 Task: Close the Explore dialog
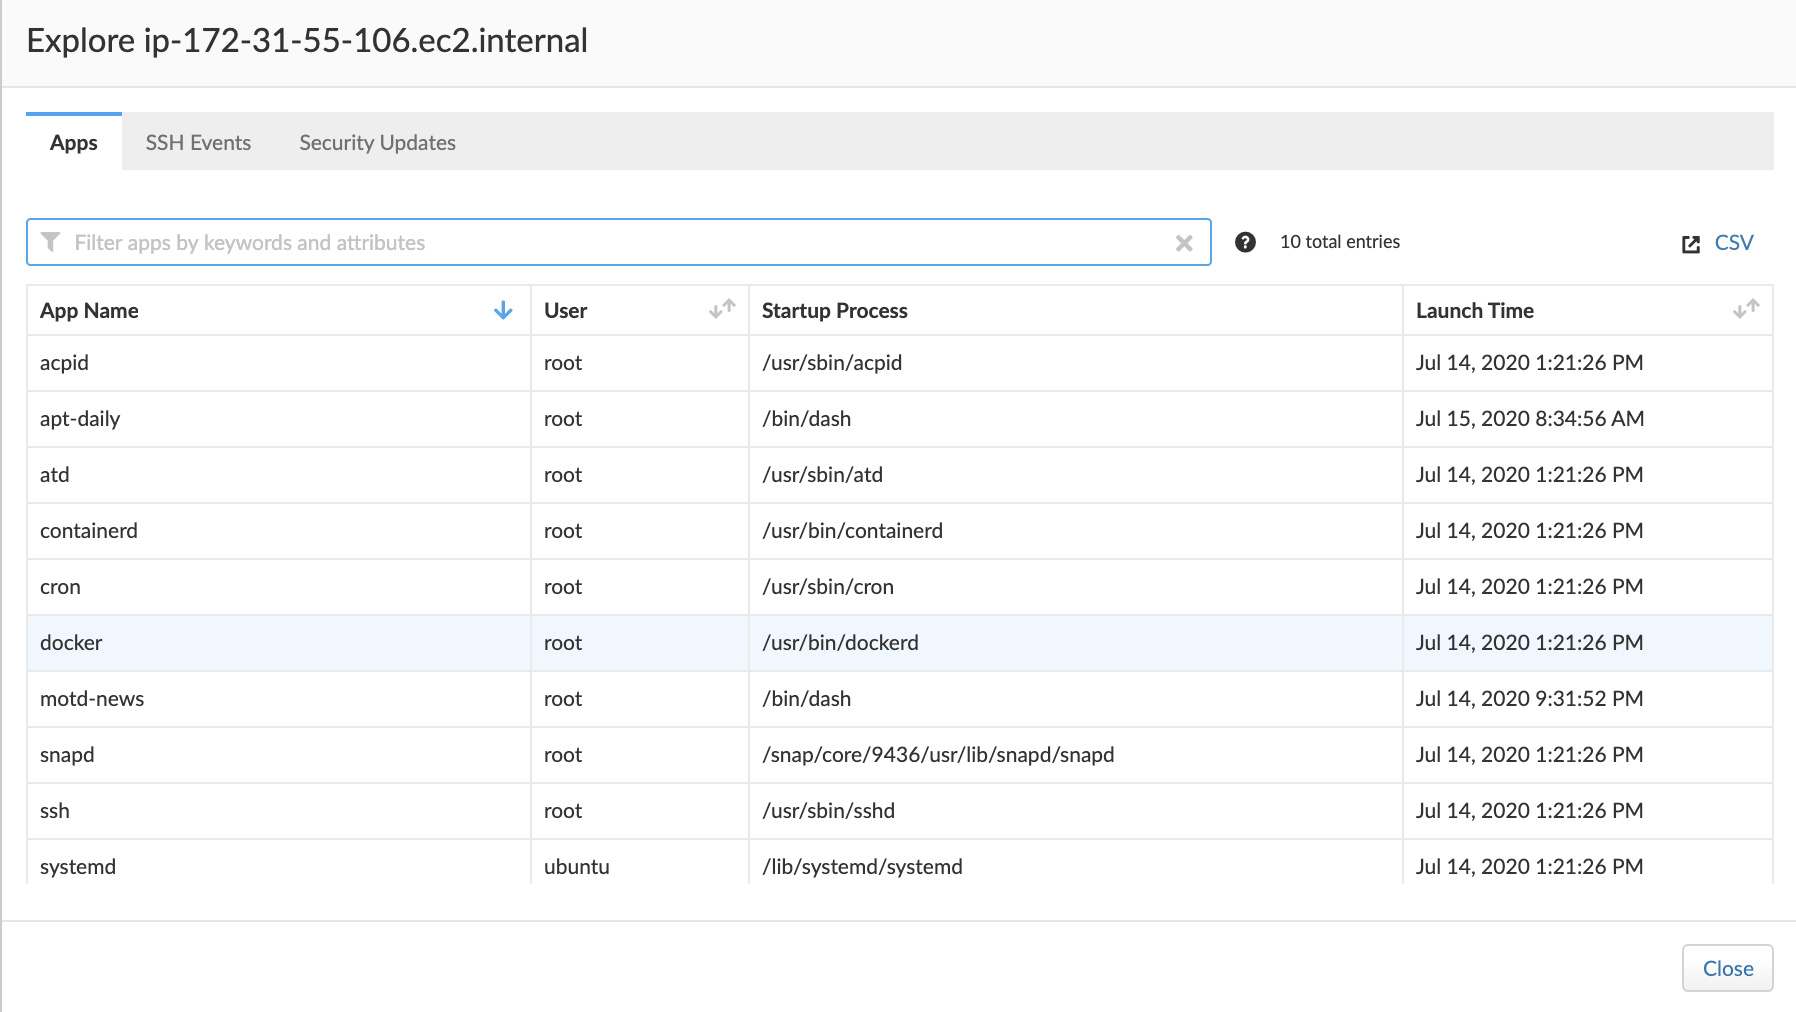[x=1727, y=968]
